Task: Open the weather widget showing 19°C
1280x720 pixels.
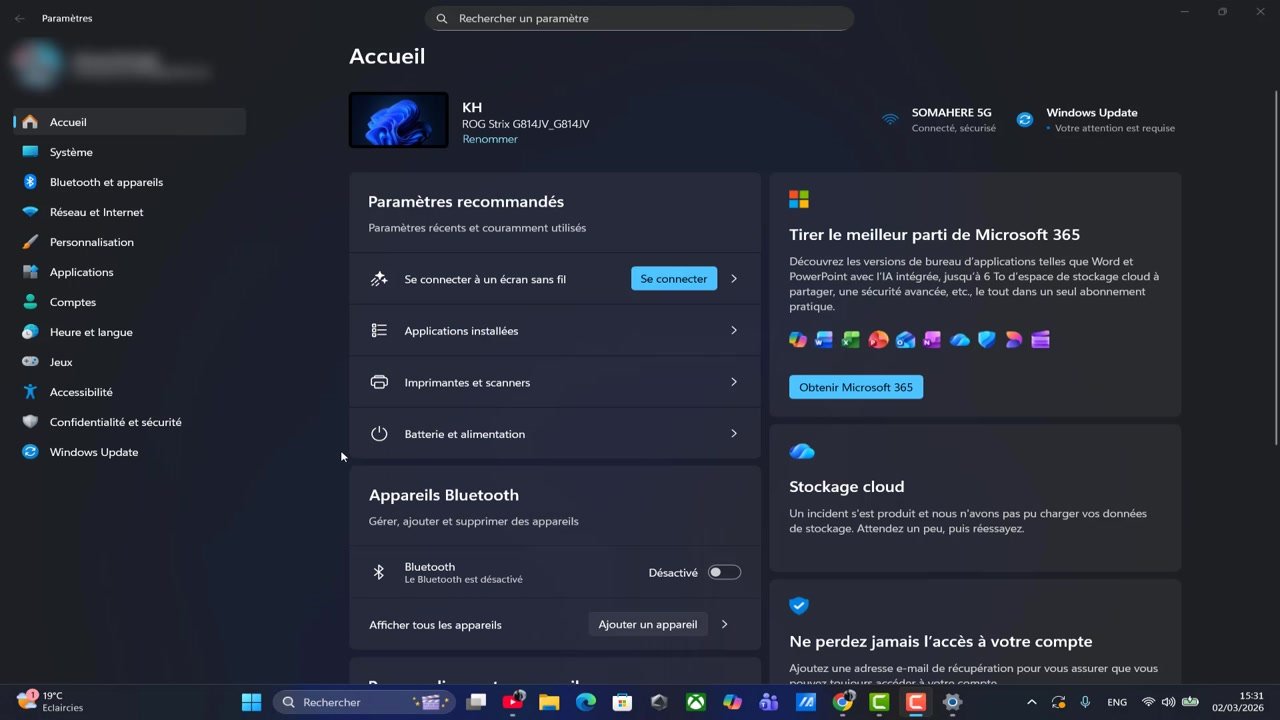Action: [x=52, y=701]
